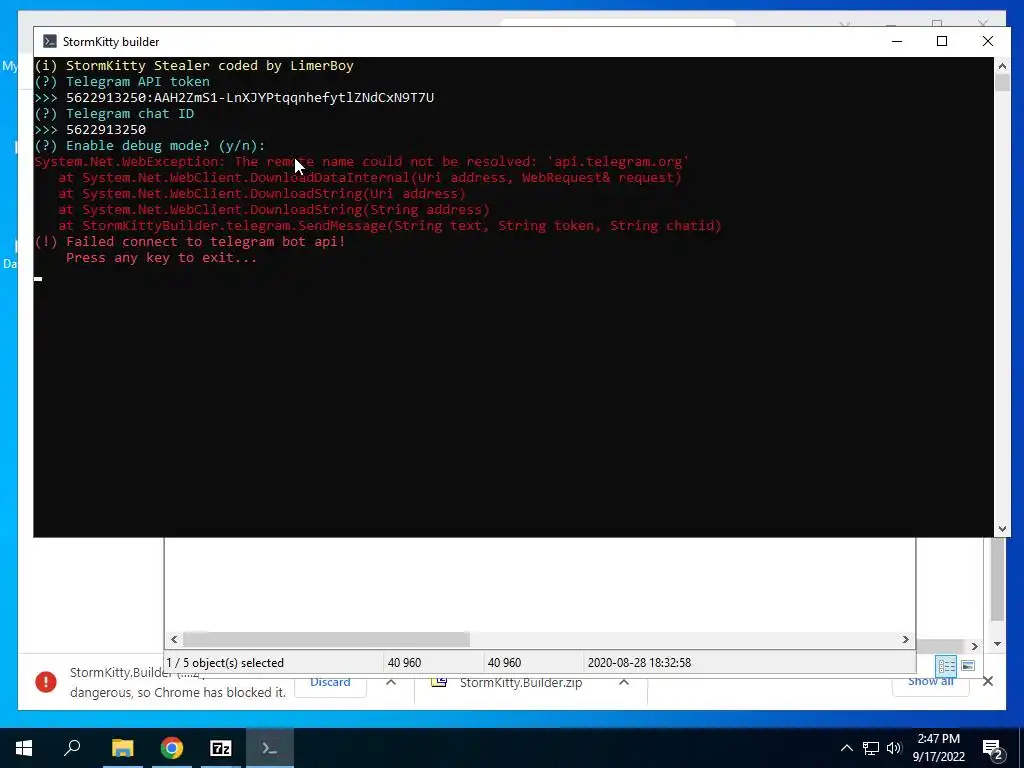Click the large icons view icon in background window

tap(968, 665)
